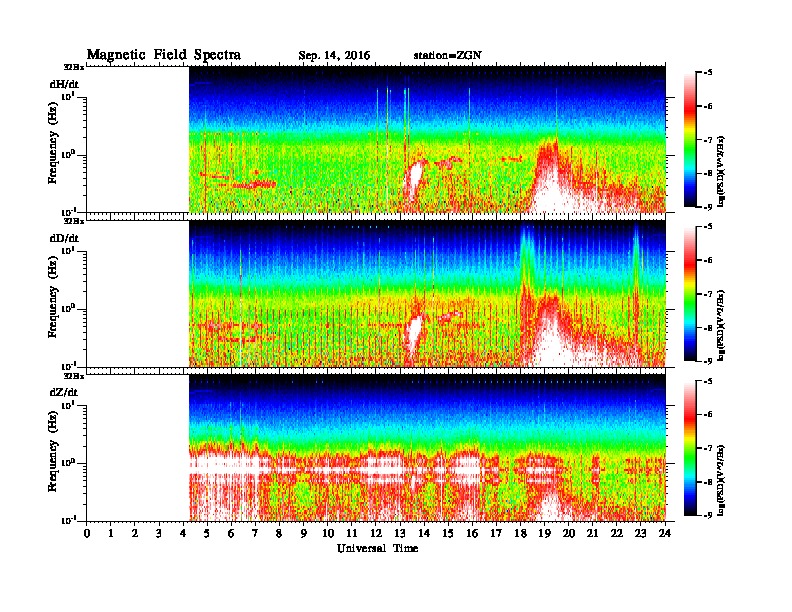Click hour "16" on the time axis
792x612 pixels.
click(x=472, y=534)
